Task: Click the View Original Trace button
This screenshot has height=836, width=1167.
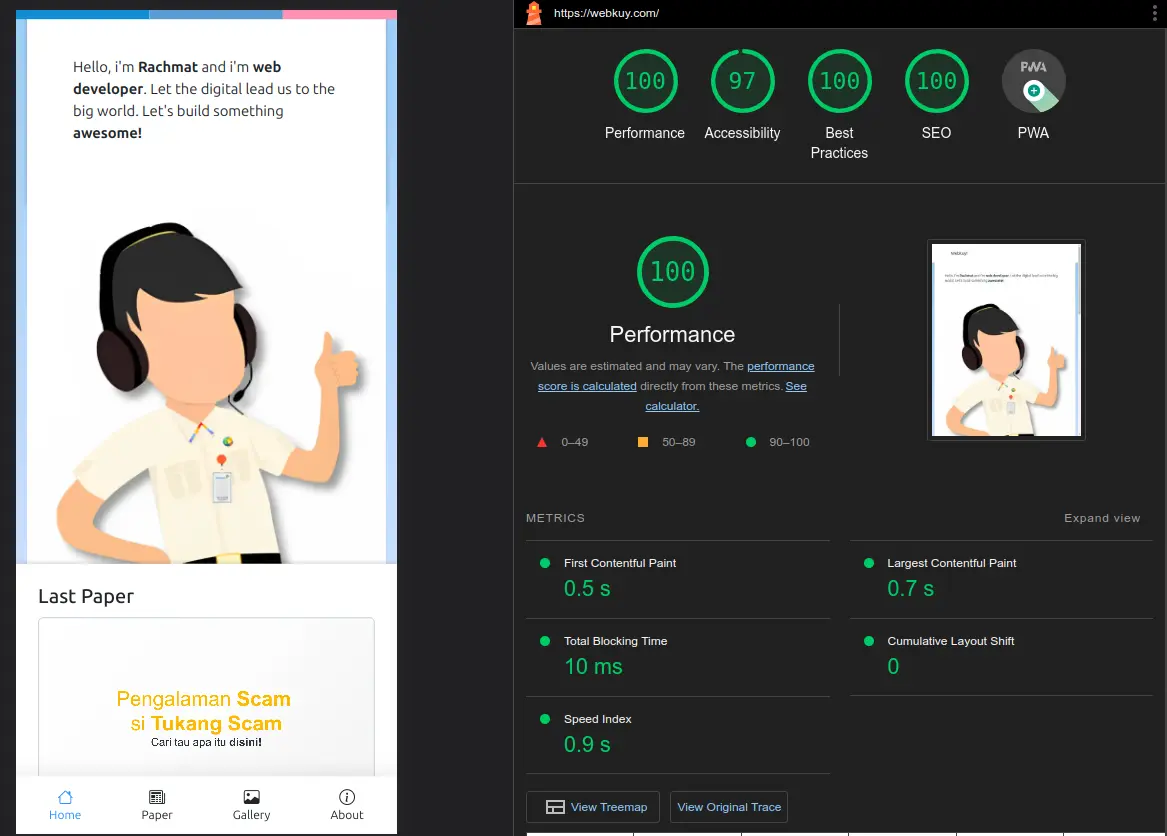Action: coord(729,807)
